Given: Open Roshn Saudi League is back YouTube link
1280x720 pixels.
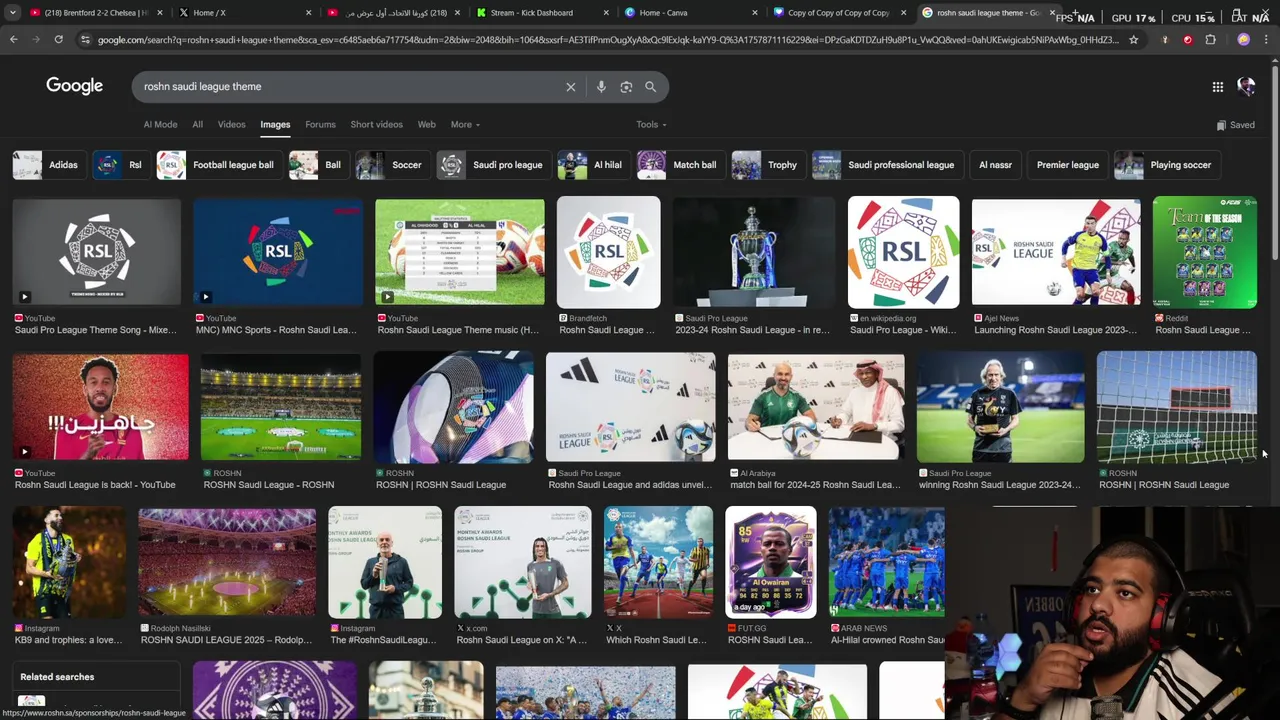Looking at the screenshot, I should pos(95,485).
